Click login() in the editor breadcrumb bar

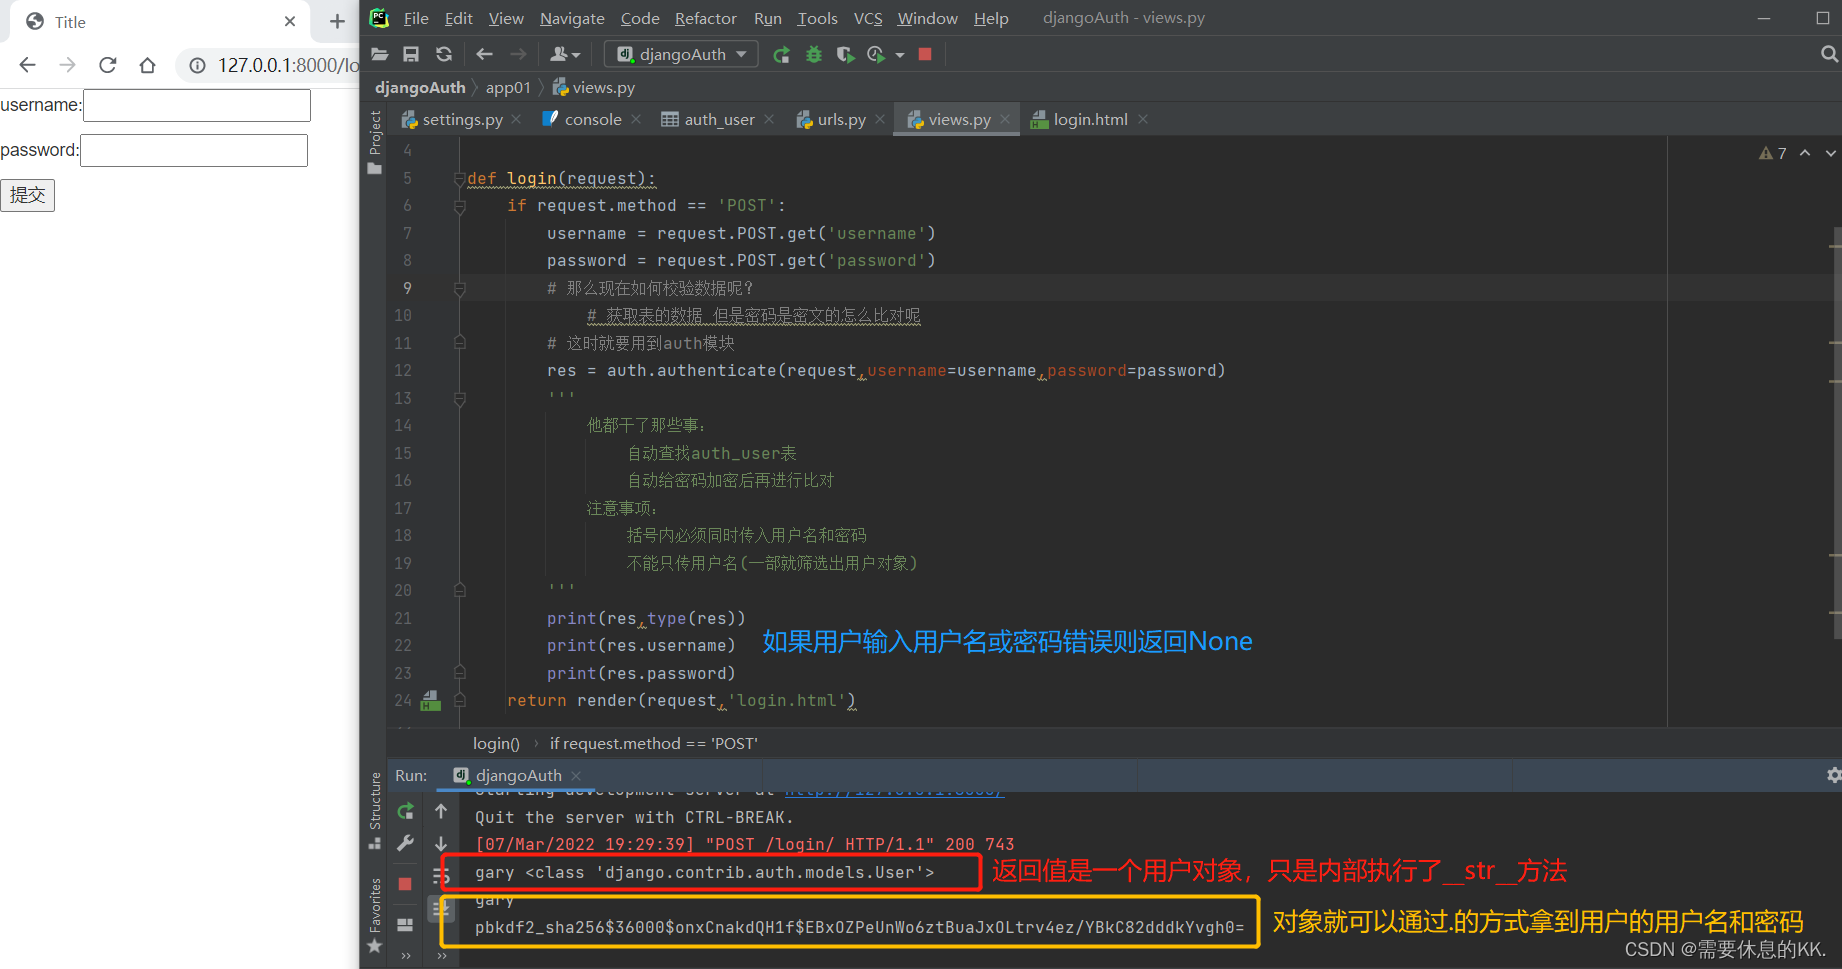496,743
